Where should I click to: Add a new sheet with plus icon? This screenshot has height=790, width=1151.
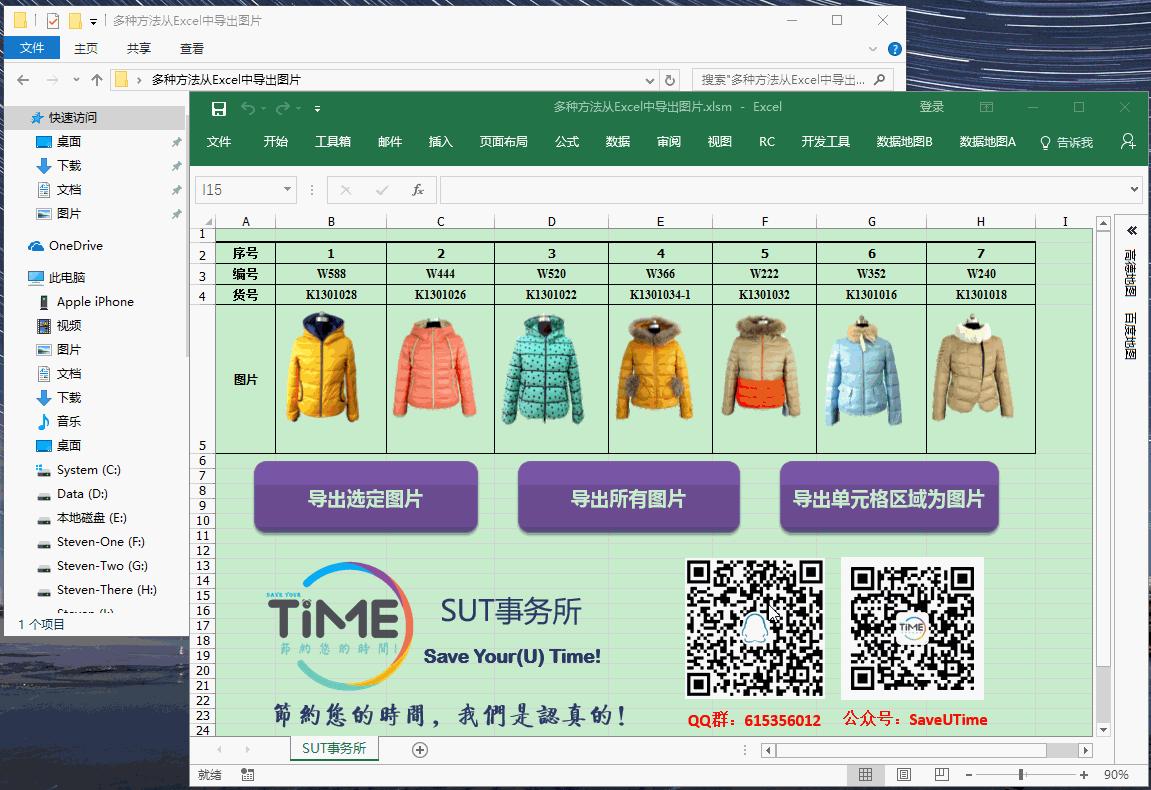tap(420, 750)
